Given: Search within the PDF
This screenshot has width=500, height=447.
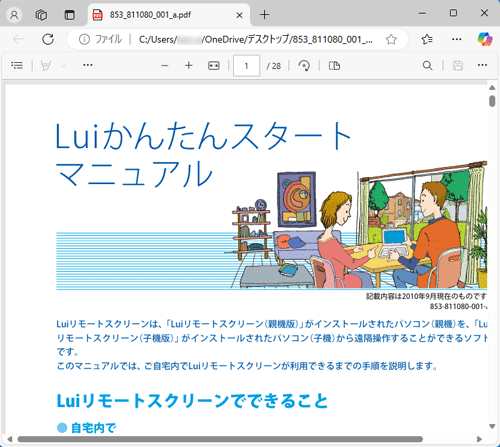Looking at the screenshot, I should point(427,65).
